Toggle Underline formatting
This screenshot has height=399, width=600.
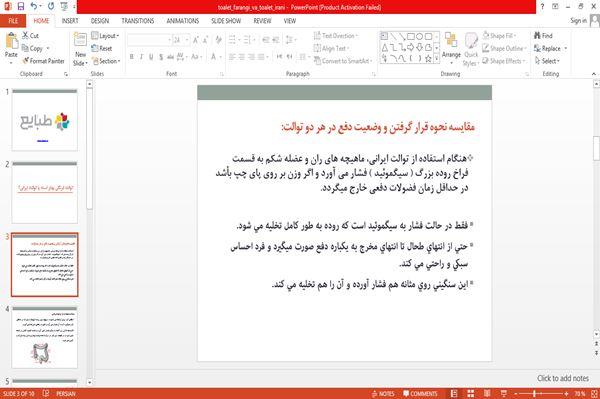(151, 57)
